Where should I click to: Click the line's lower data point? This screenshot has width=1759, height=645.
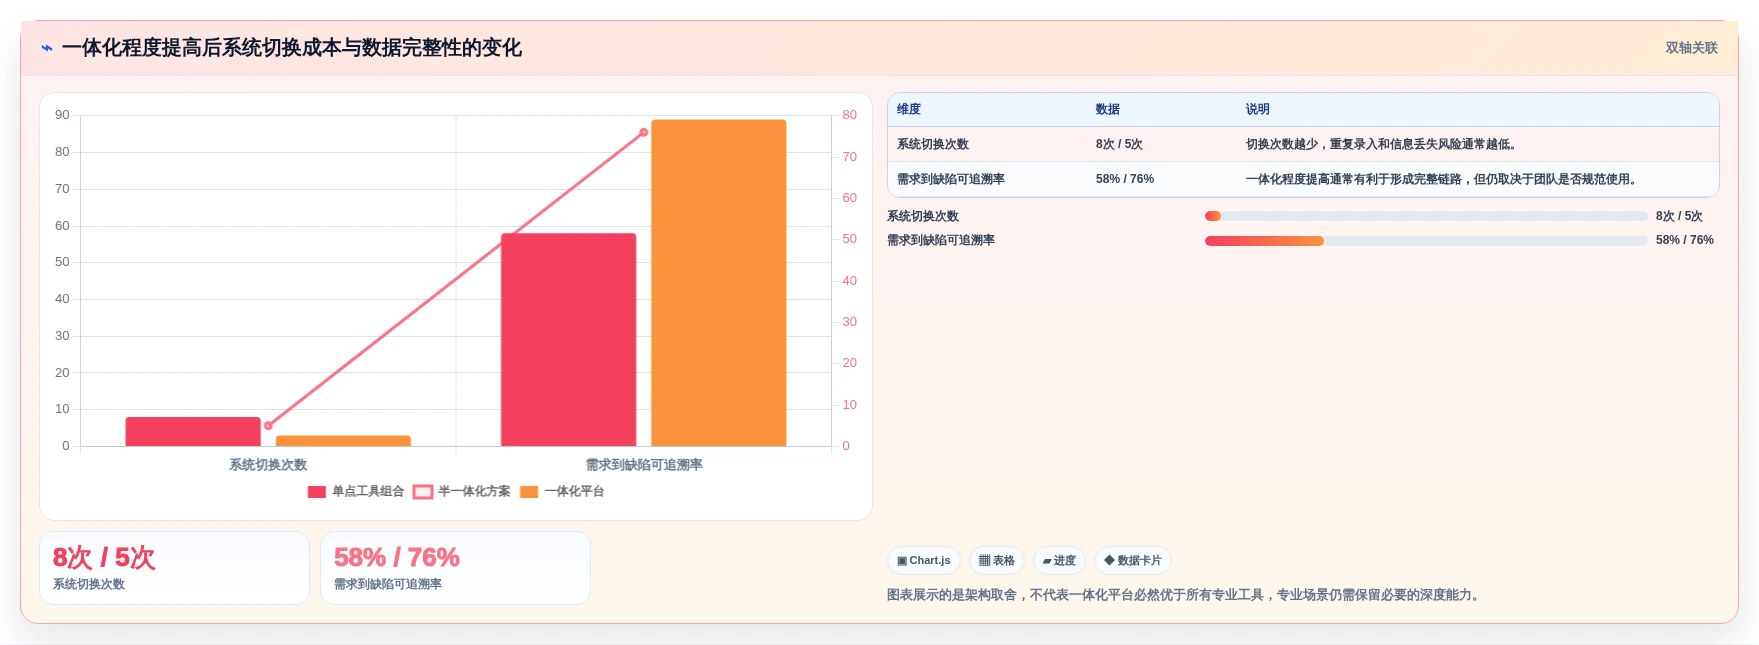tap(268, 426)
